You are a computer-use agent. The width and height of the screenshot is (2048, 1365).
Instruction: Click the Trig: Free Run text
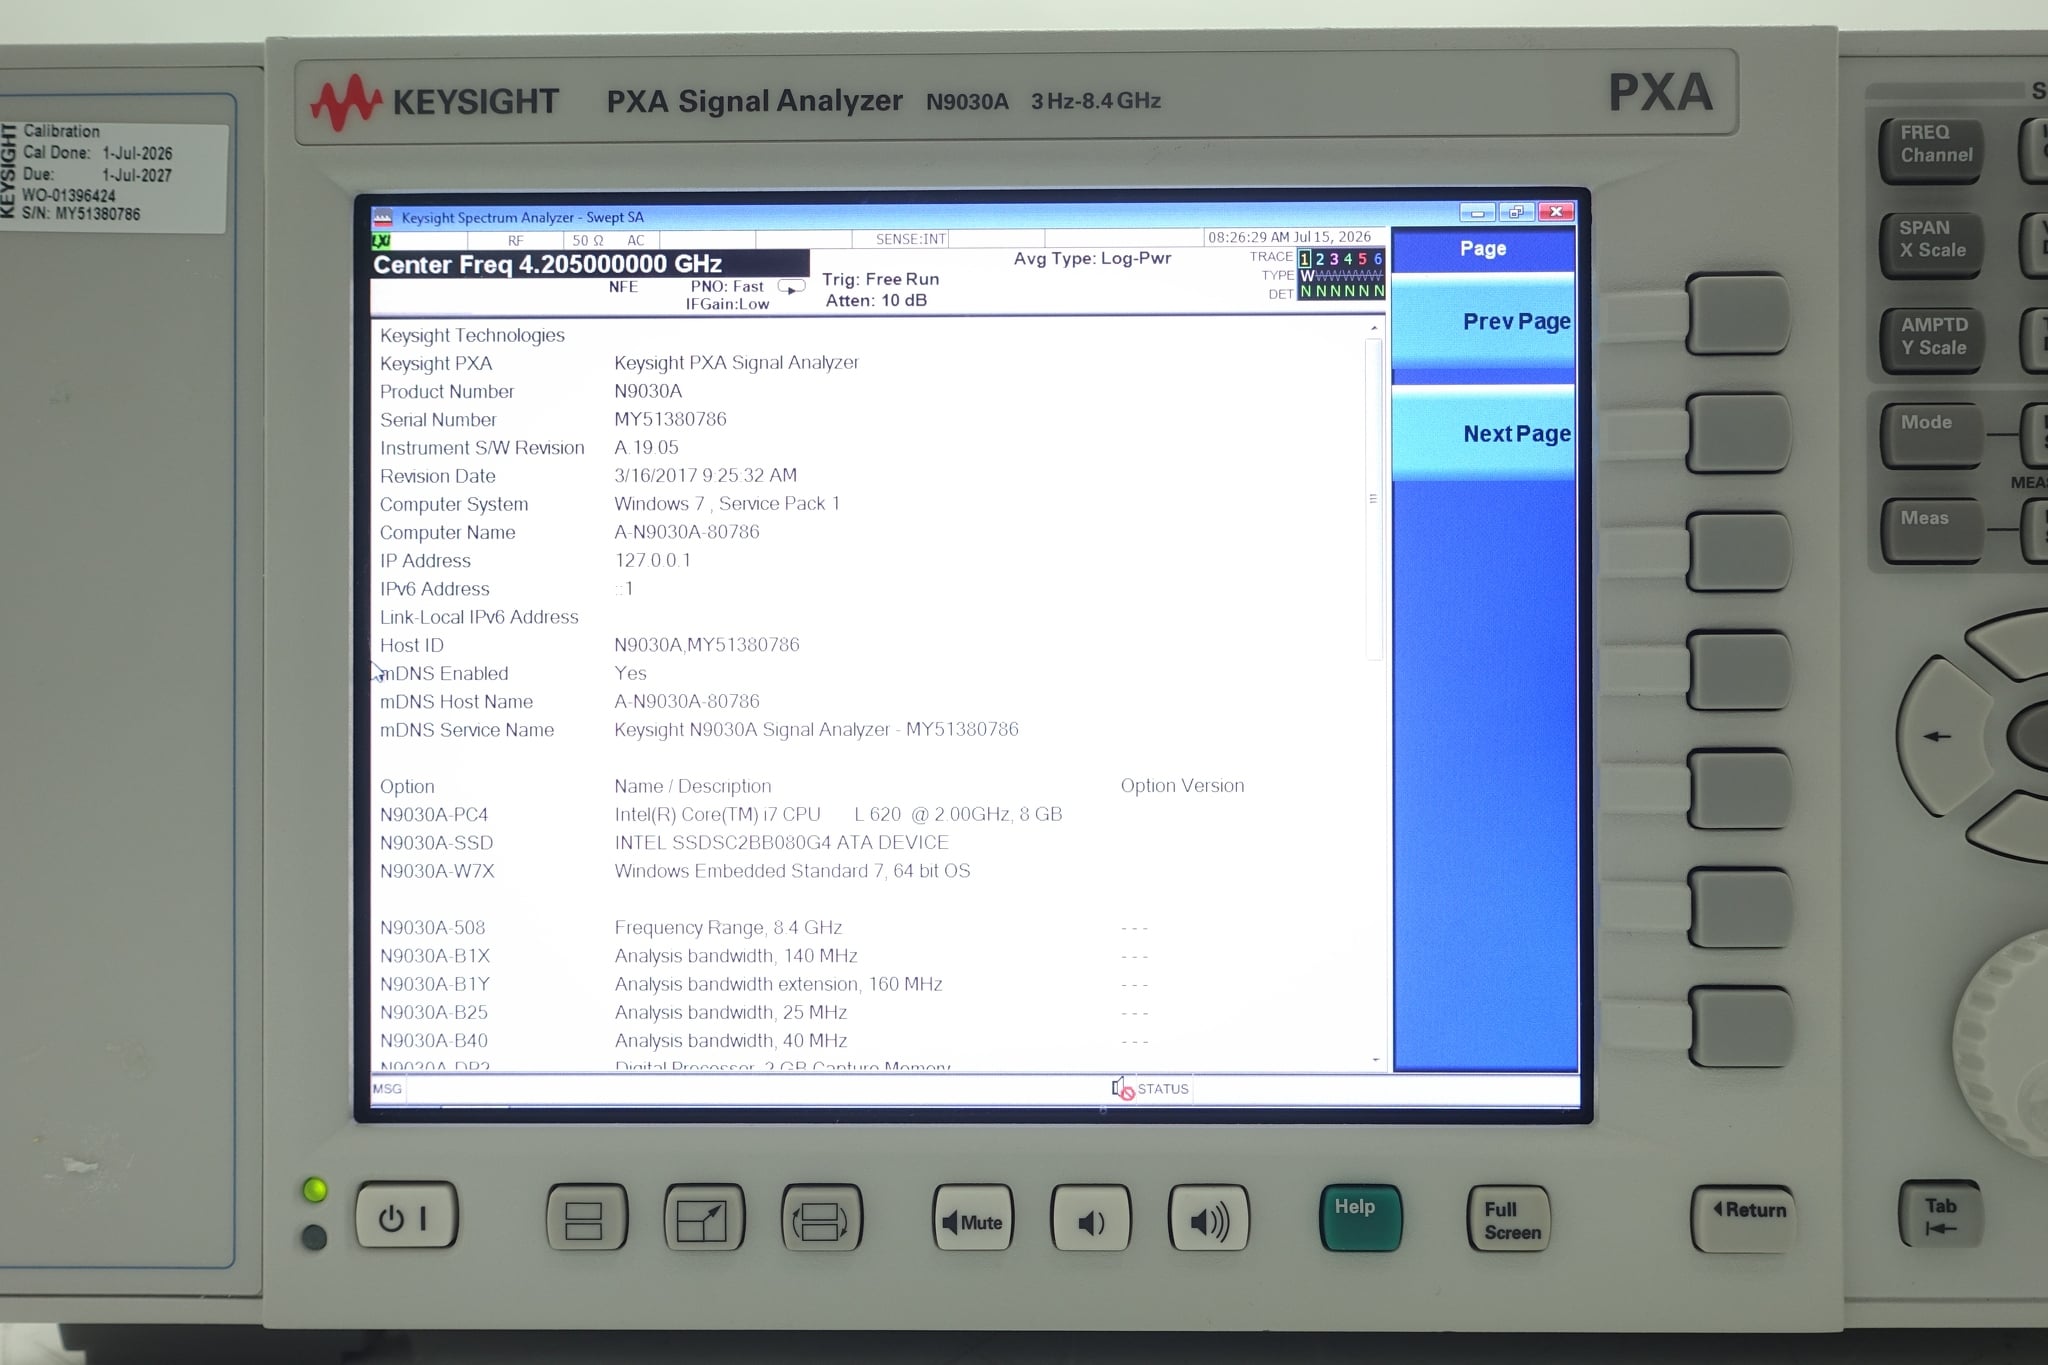coord(880,279)
